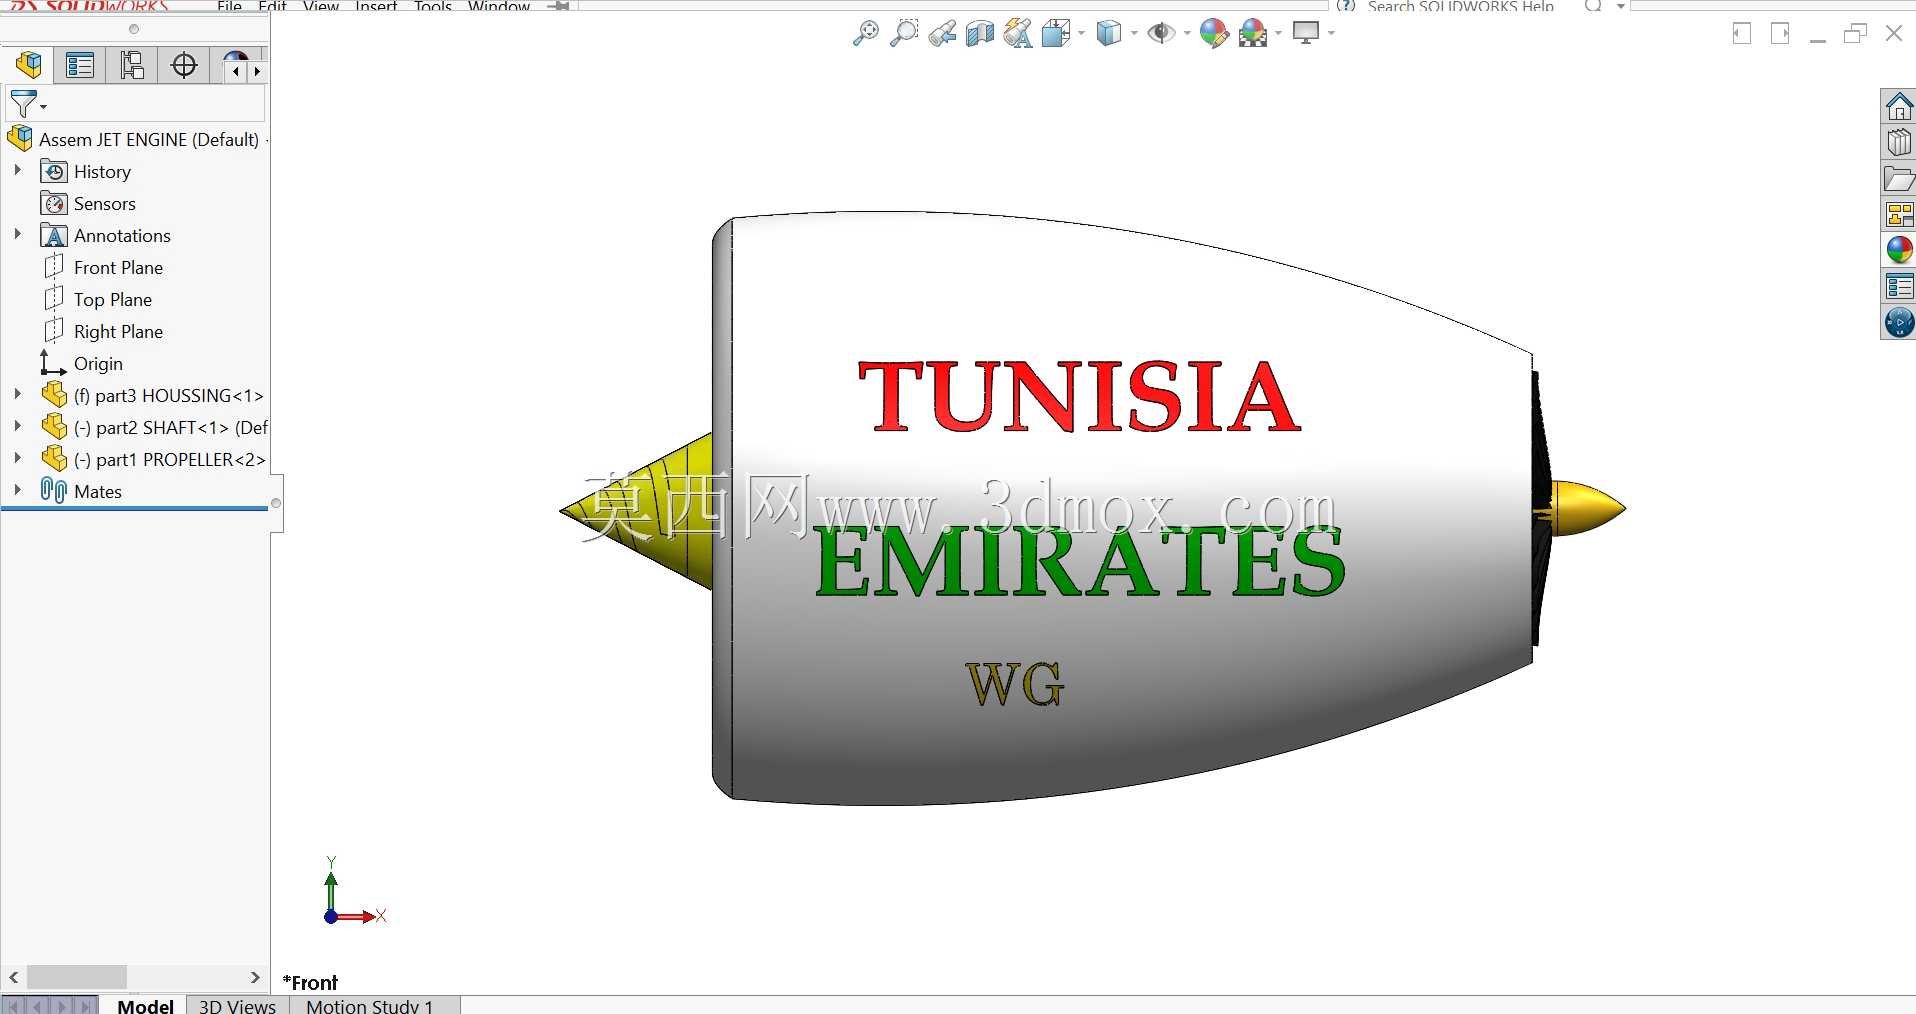Expand the part2 SHAFT component
Viewport: 1916px width, 1014px height.
17,426
